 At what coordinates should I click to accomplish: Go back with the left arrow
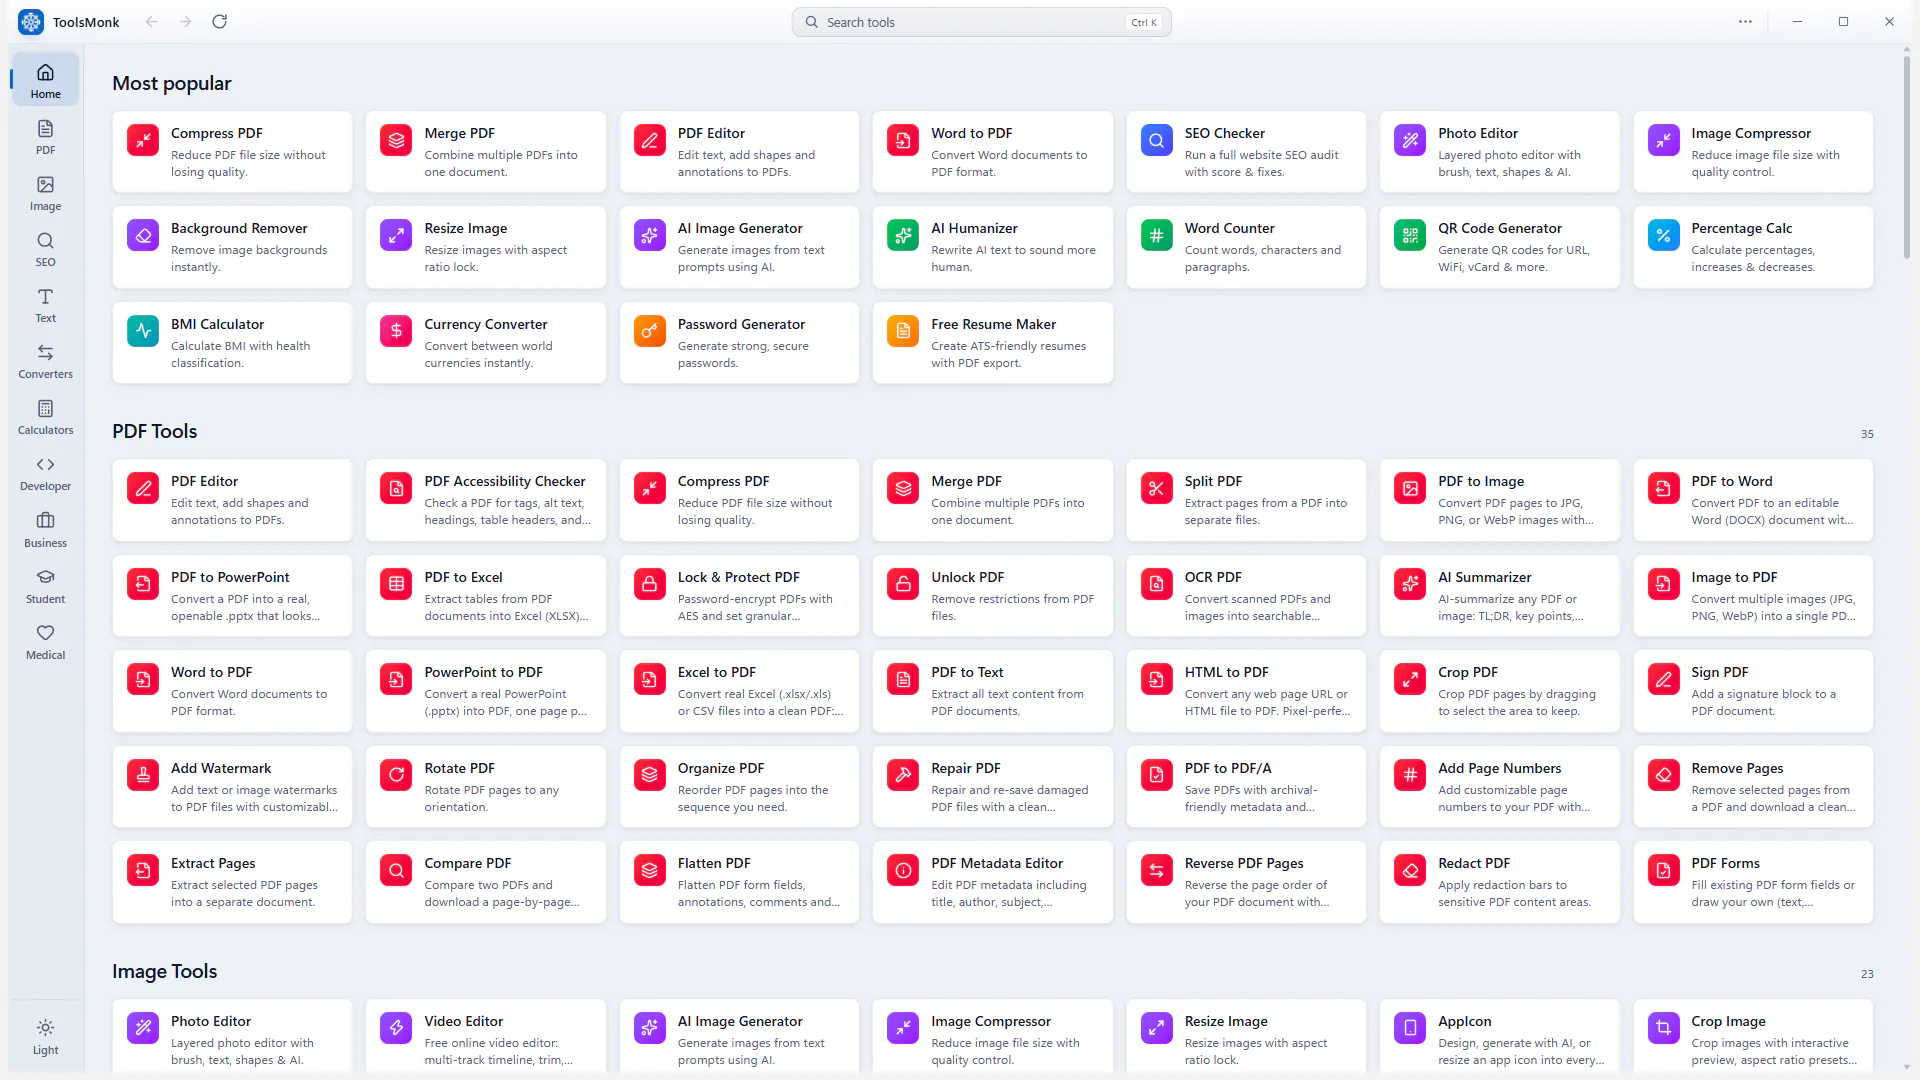(151, 22)
